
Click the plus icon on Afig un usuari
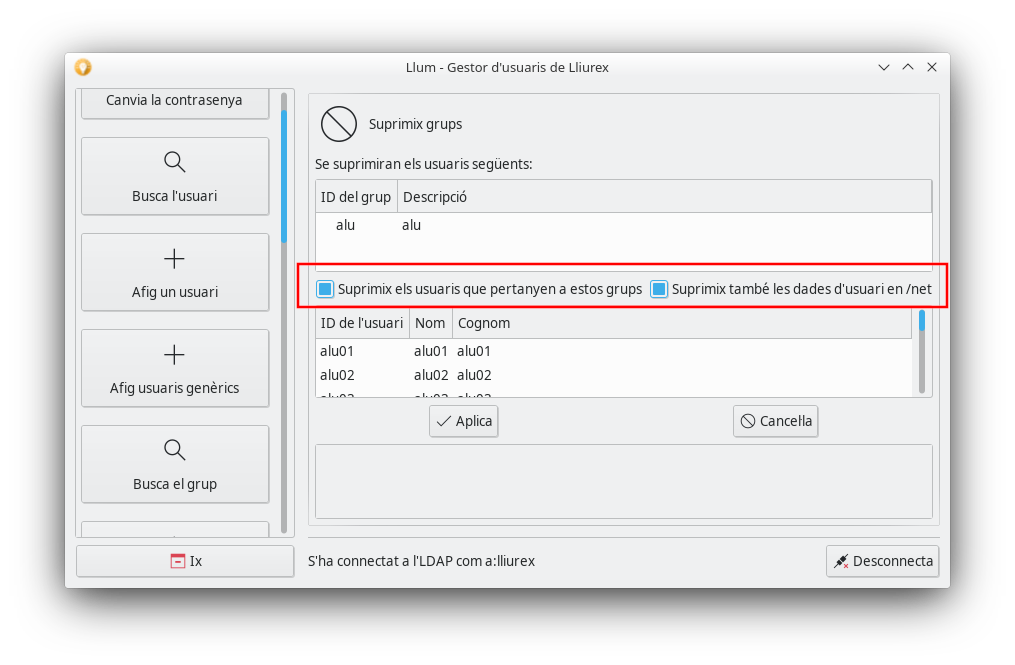click(174, 259)
